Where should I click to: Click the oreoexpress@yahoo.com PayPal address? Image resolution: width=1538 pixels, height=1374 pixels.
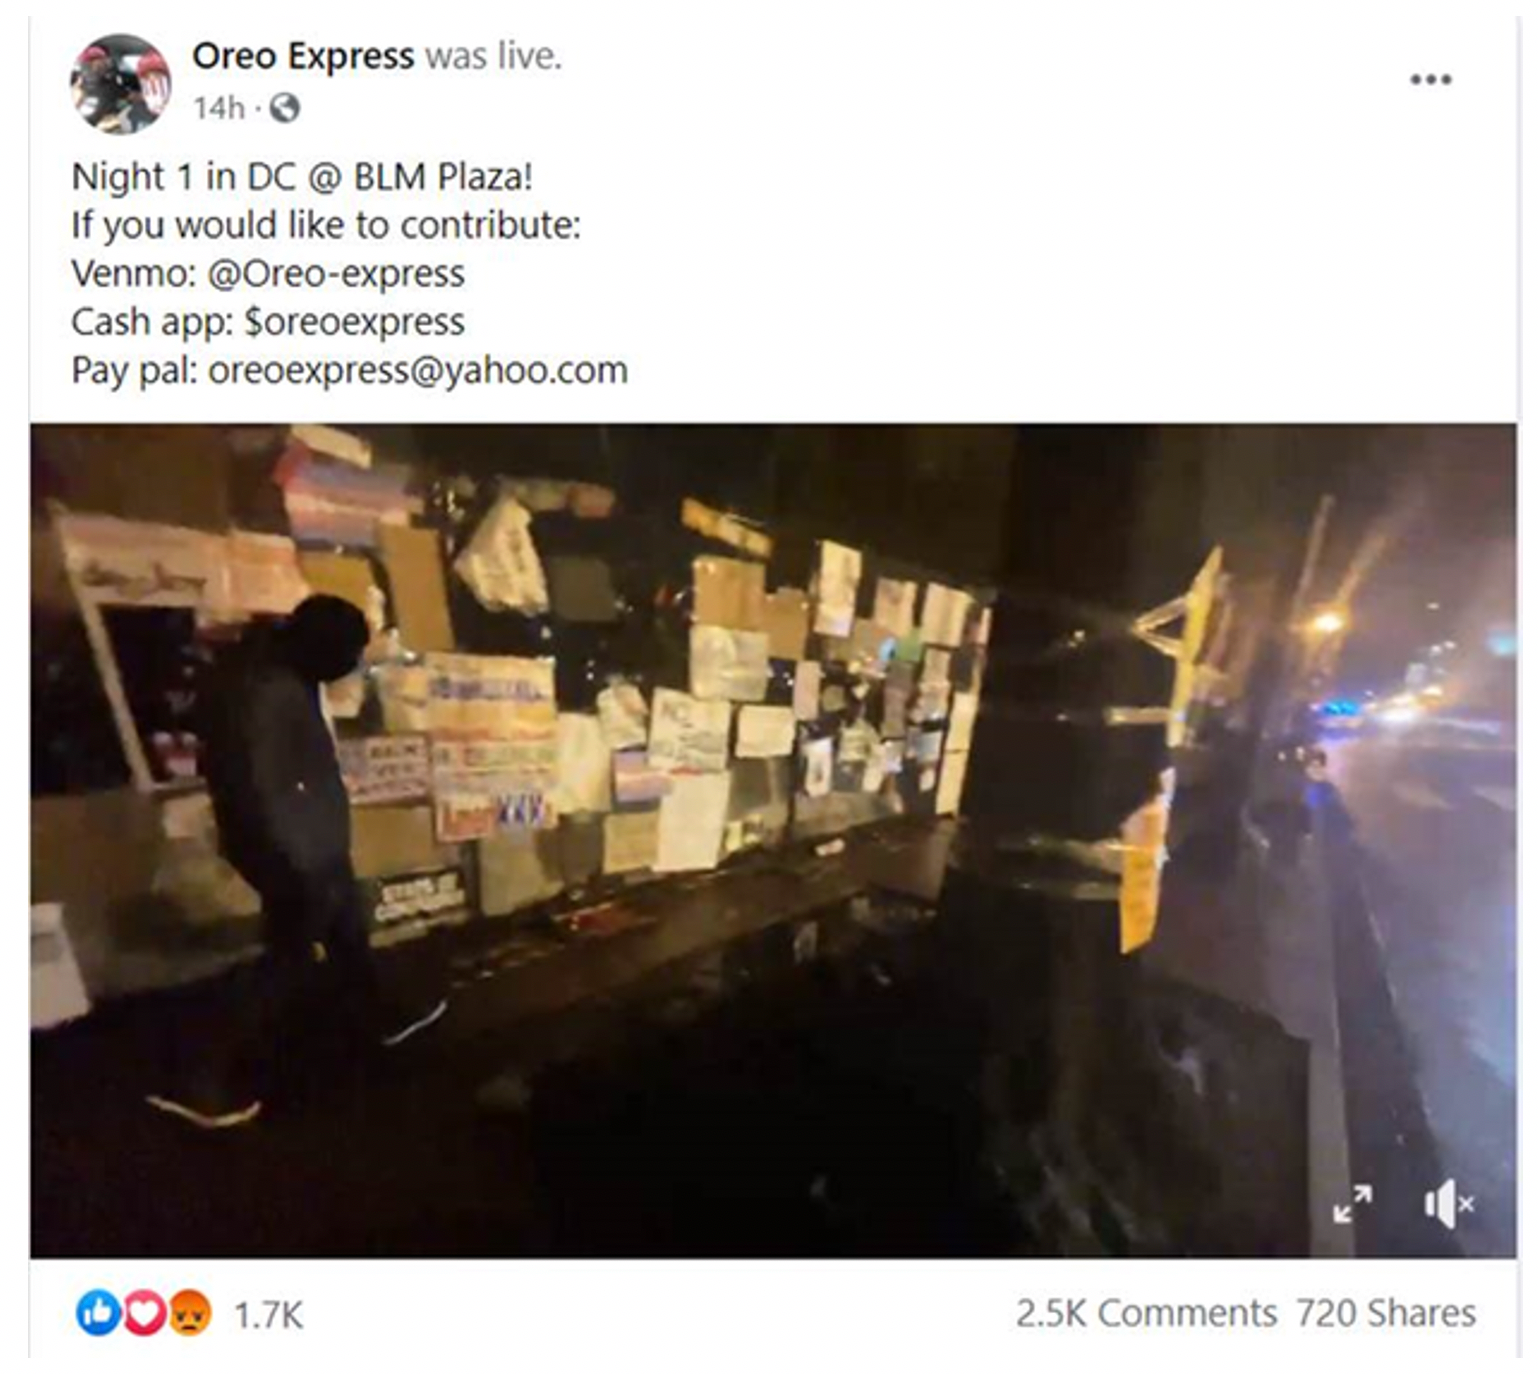pyautogui.click(x=418, y=371)
